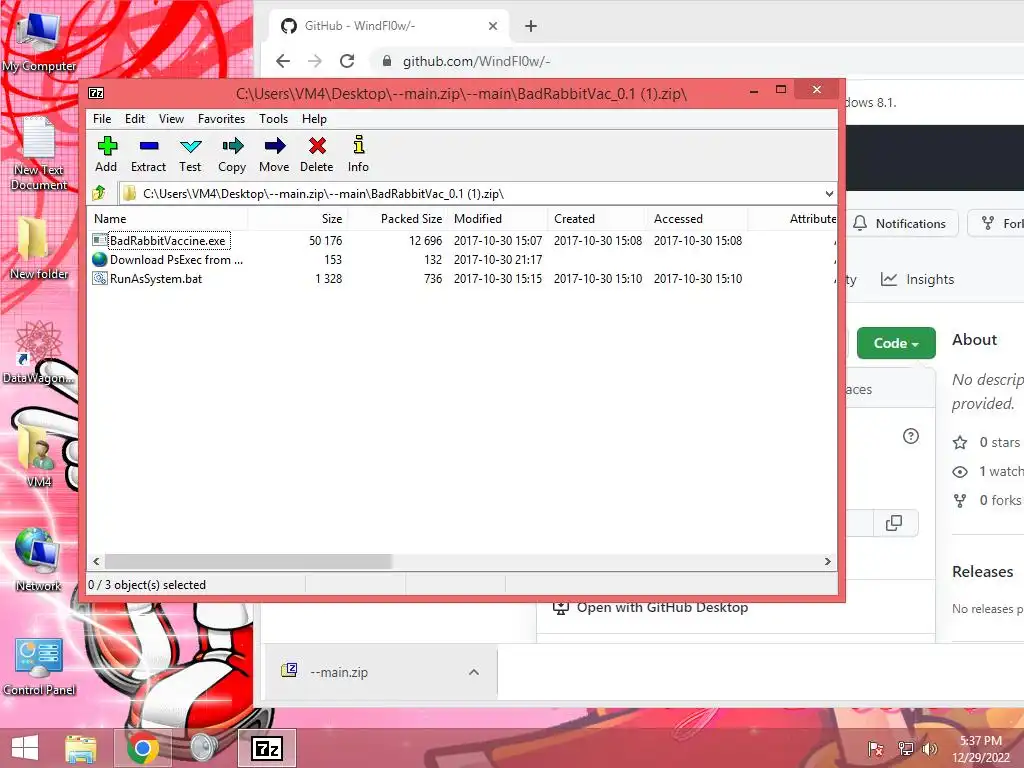Select the DataWagon shortcut on desktop

coord(39,353)
